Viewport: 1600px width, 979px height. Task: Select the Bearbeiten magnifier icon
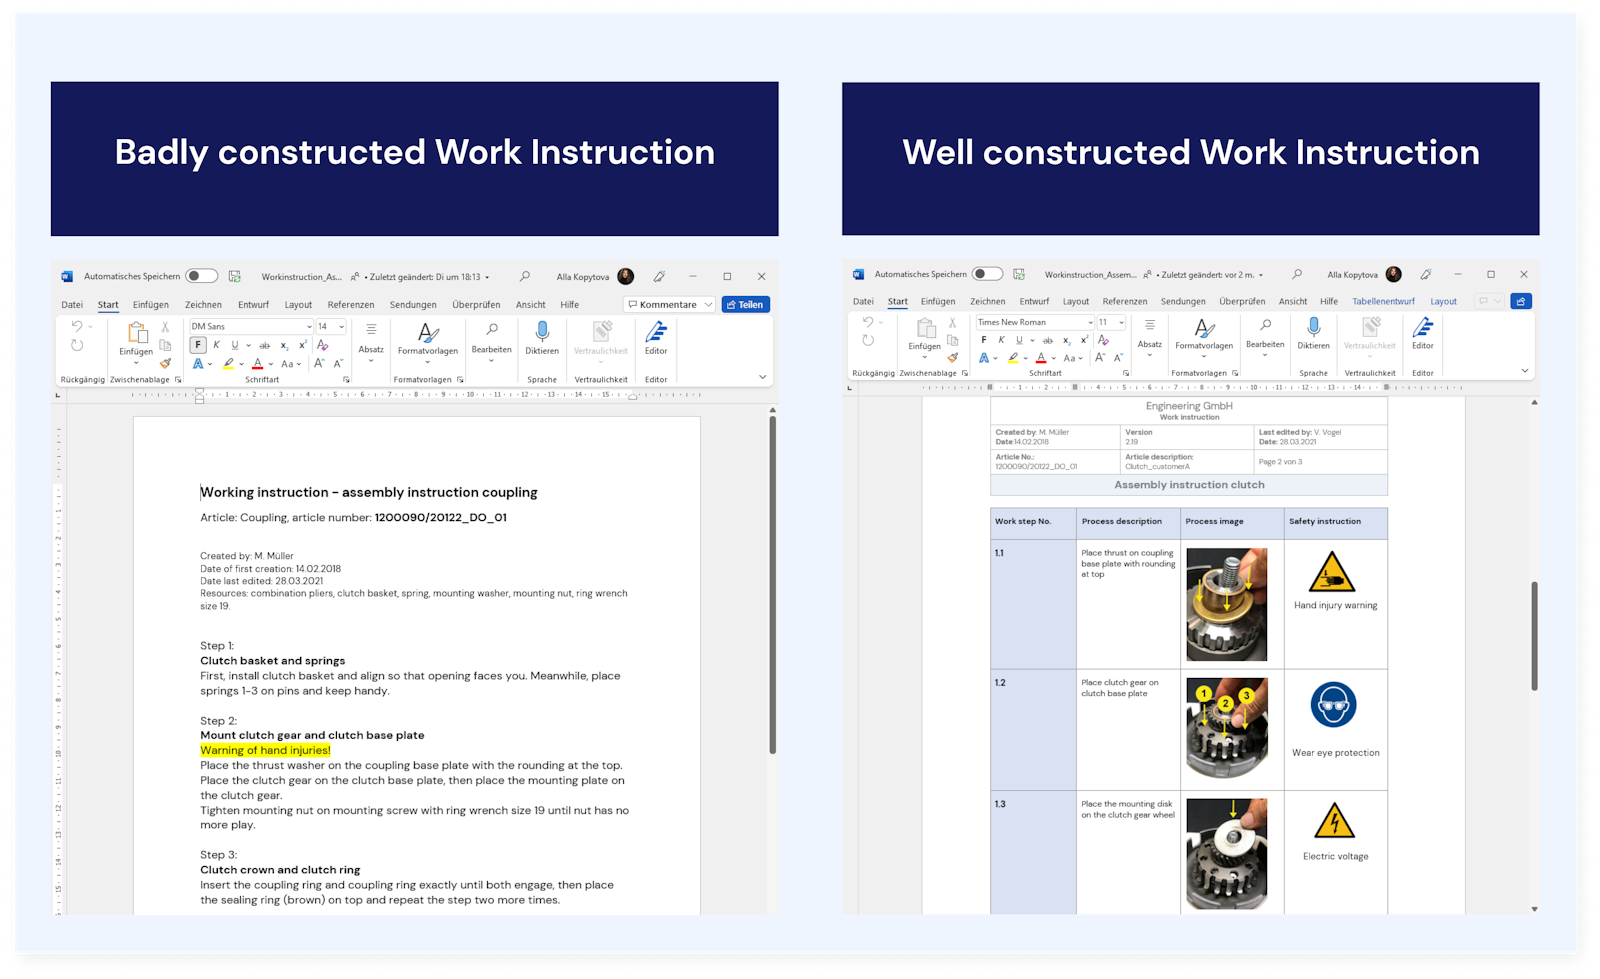click(x=492, y=328)
